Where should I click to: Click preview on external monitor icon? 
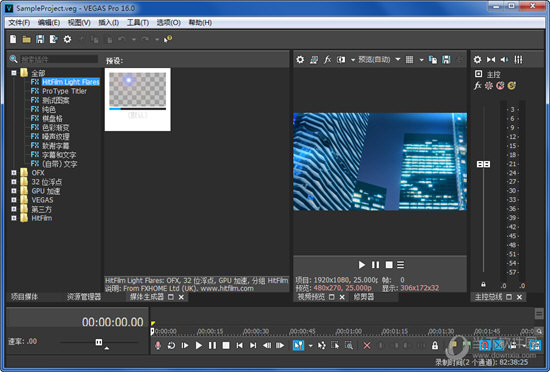click(x=314, y=60)
